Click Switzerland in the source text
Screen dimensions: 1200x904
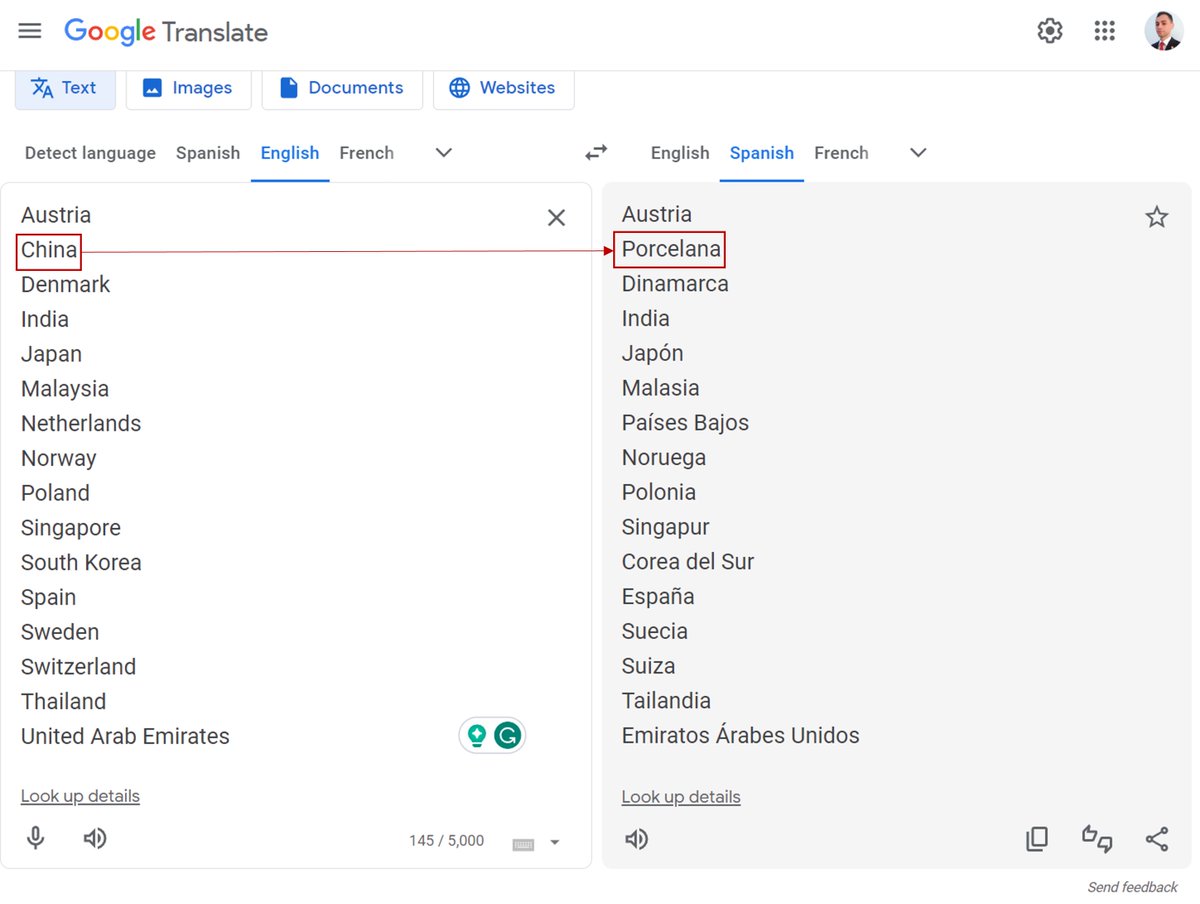click(78, 666)
